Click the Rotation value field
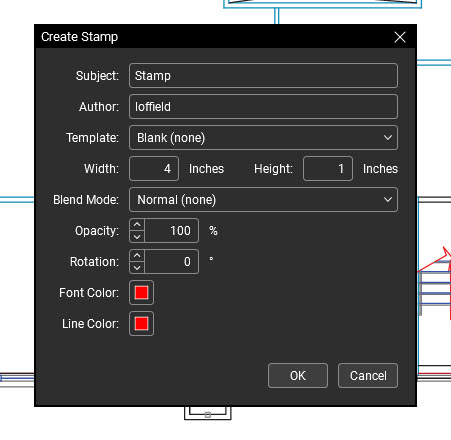451x440 pixels. click(172, 262)
